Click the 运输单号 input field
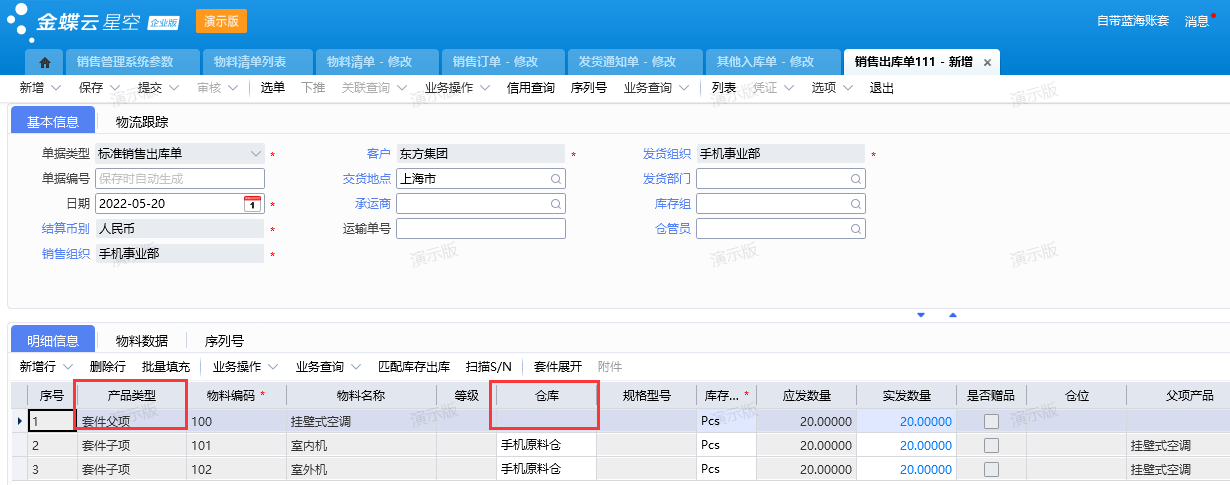 [481, 229]
